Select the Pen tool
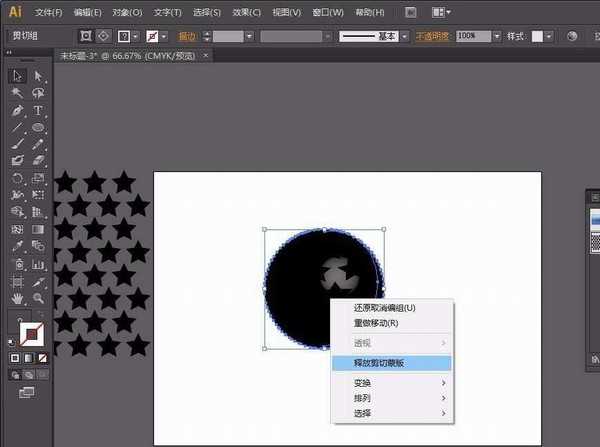600x447 pixels. pyautogui.click(x=17, y=111)
